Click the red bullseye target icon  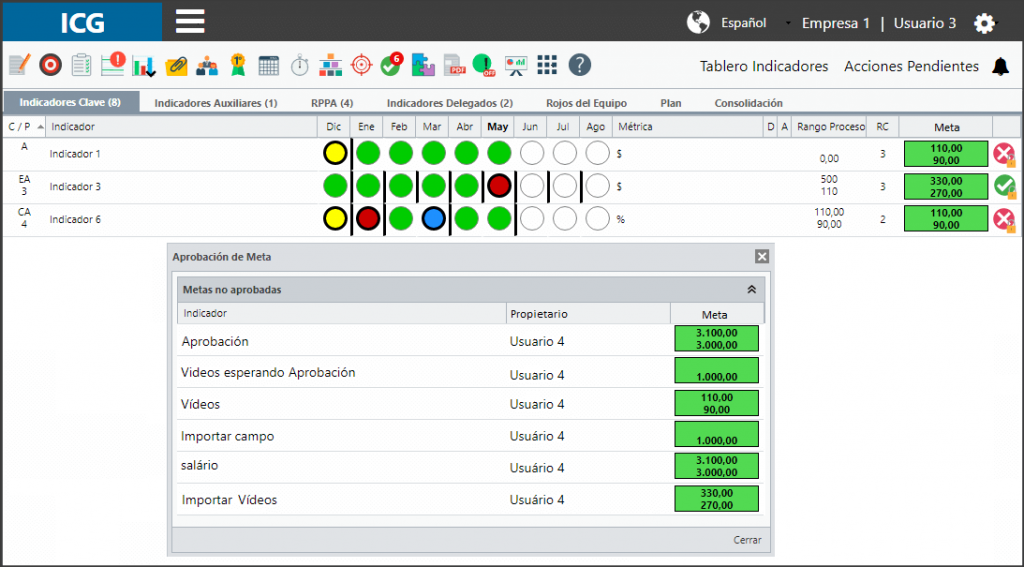50,65
